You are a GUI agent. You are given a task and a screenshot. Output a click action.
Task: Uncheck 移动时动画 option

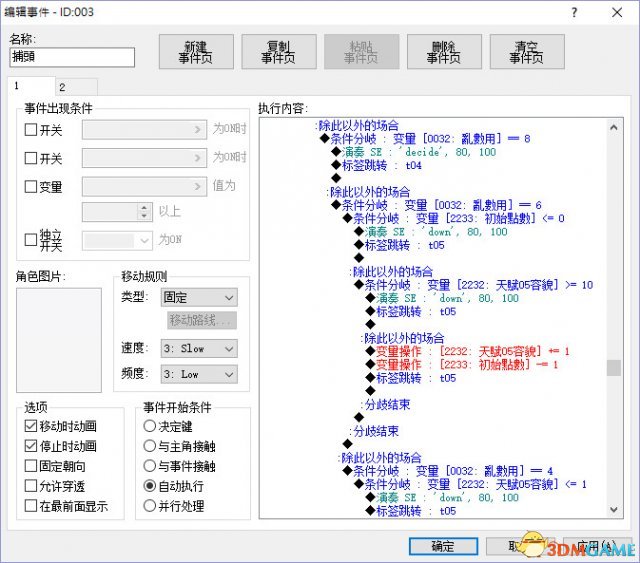(31, 427)
